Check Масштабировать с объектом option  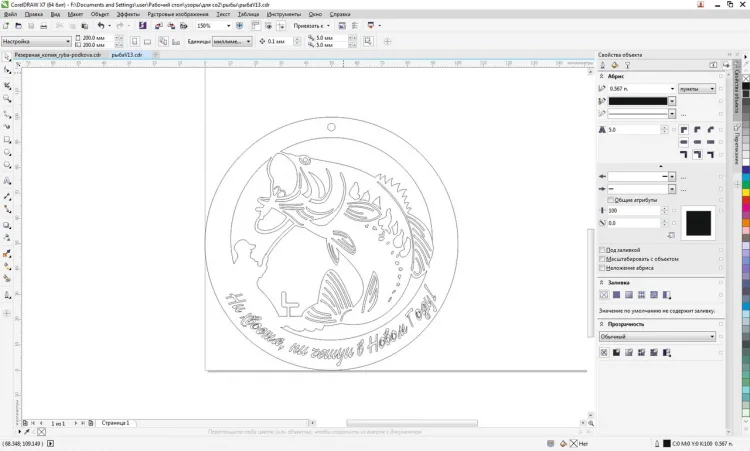pyautogui.click(x=602, y=259)
